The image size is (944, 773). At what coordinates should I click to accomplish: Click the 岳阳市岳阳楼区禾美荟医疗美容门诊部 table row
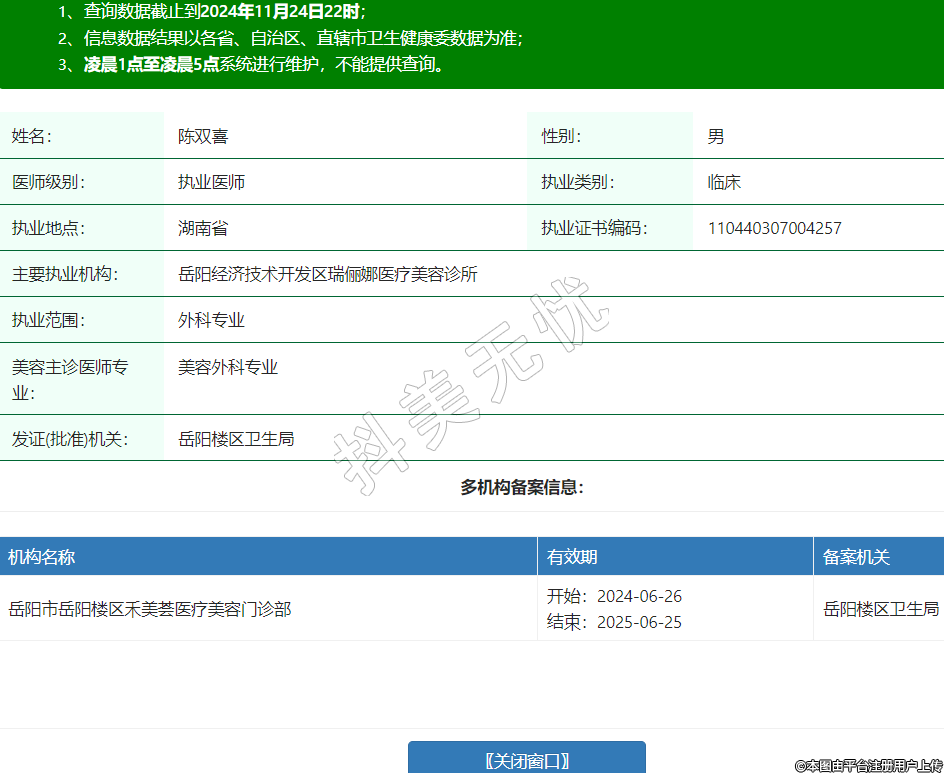coord(150,608)
